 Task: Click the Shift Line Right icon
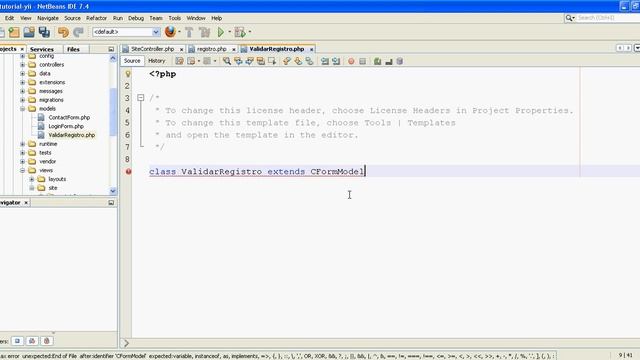click(336, 61)
